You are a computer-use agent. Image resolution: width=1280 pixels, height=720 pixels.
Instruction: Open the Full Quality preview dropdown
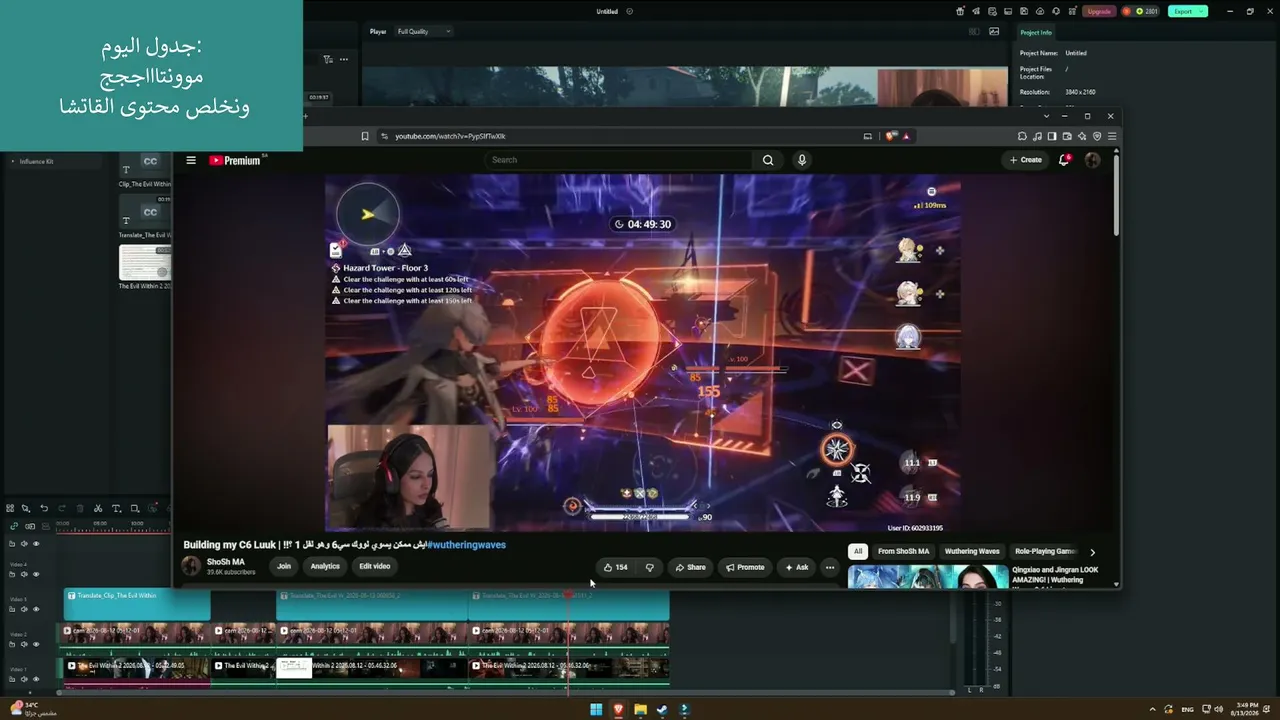[424, 31]
